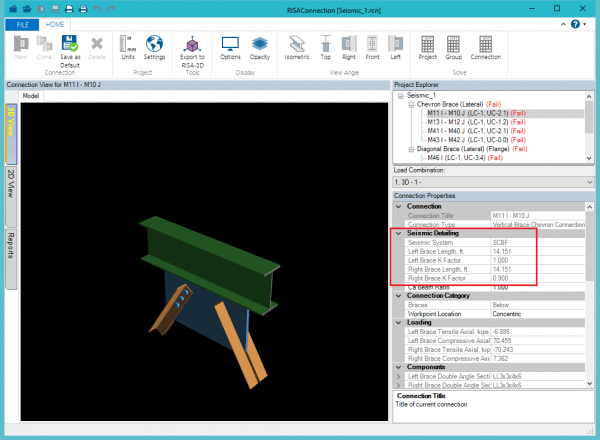Solve the Group
600x440 pixels.
pos(453,47)
